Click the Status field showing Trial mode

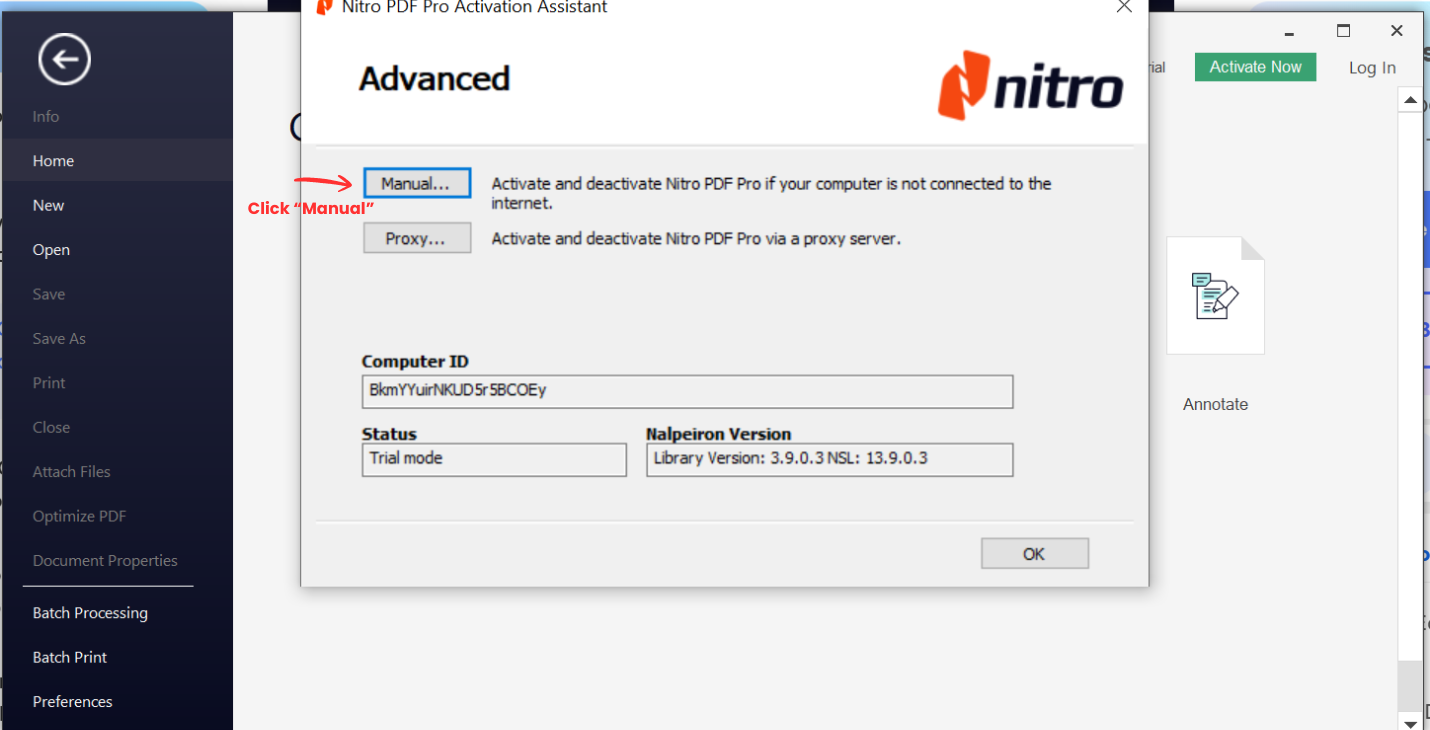point(494,459)
